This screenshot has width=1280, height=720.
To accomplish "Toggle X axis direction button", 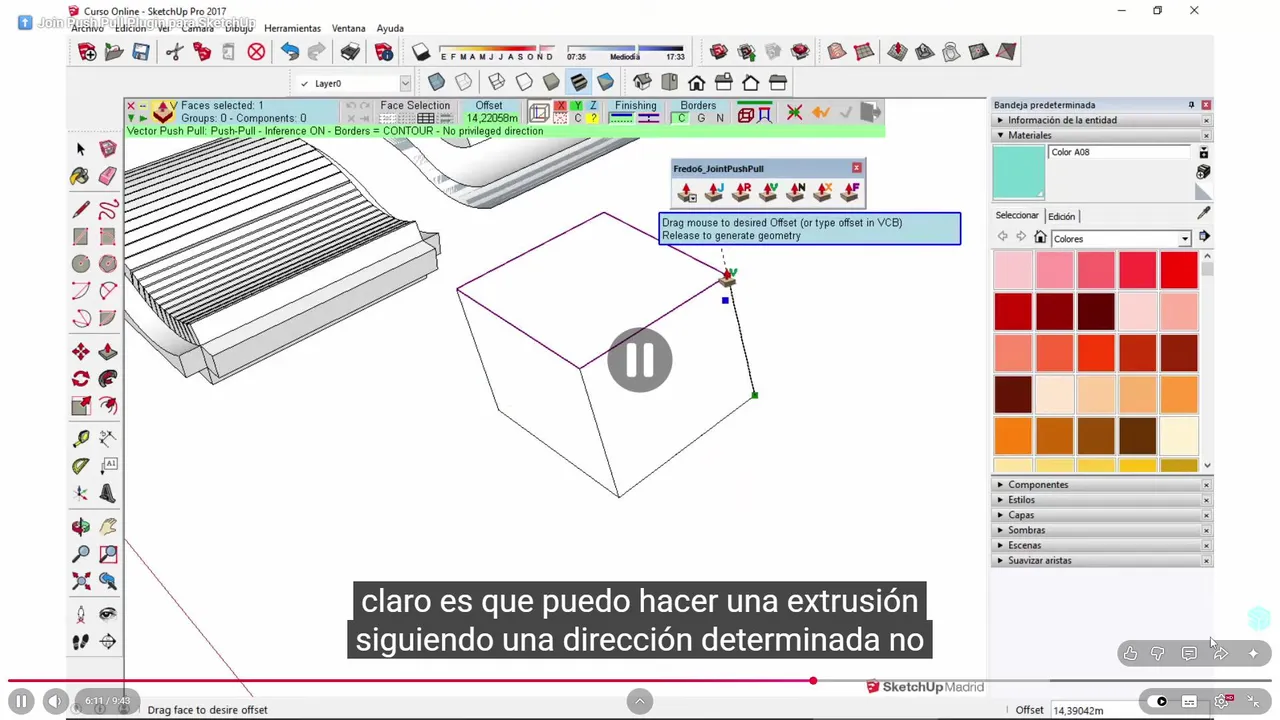I will [x=561, y=105].
